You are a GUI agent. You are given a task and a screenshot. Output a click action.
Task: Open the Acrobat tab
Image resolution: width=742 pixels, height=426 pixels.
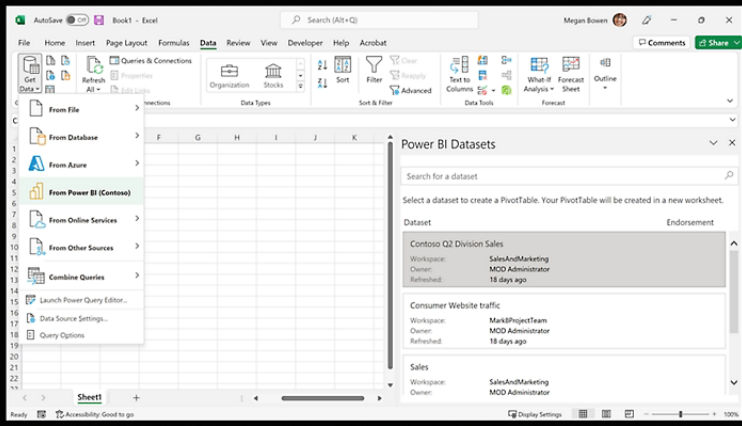[373, 43]
